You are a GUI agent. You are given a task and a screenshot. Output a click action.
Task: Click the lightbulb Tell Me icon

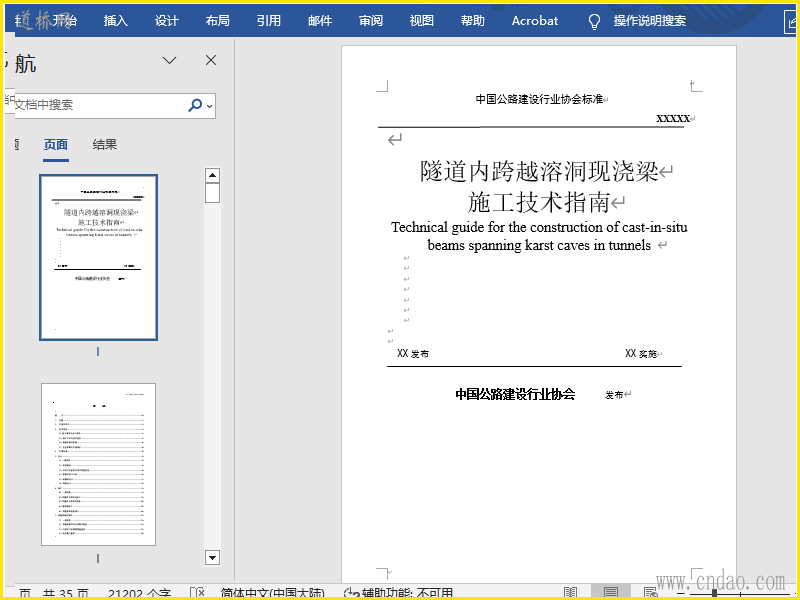pyautogui.click(x=595, y=20)
